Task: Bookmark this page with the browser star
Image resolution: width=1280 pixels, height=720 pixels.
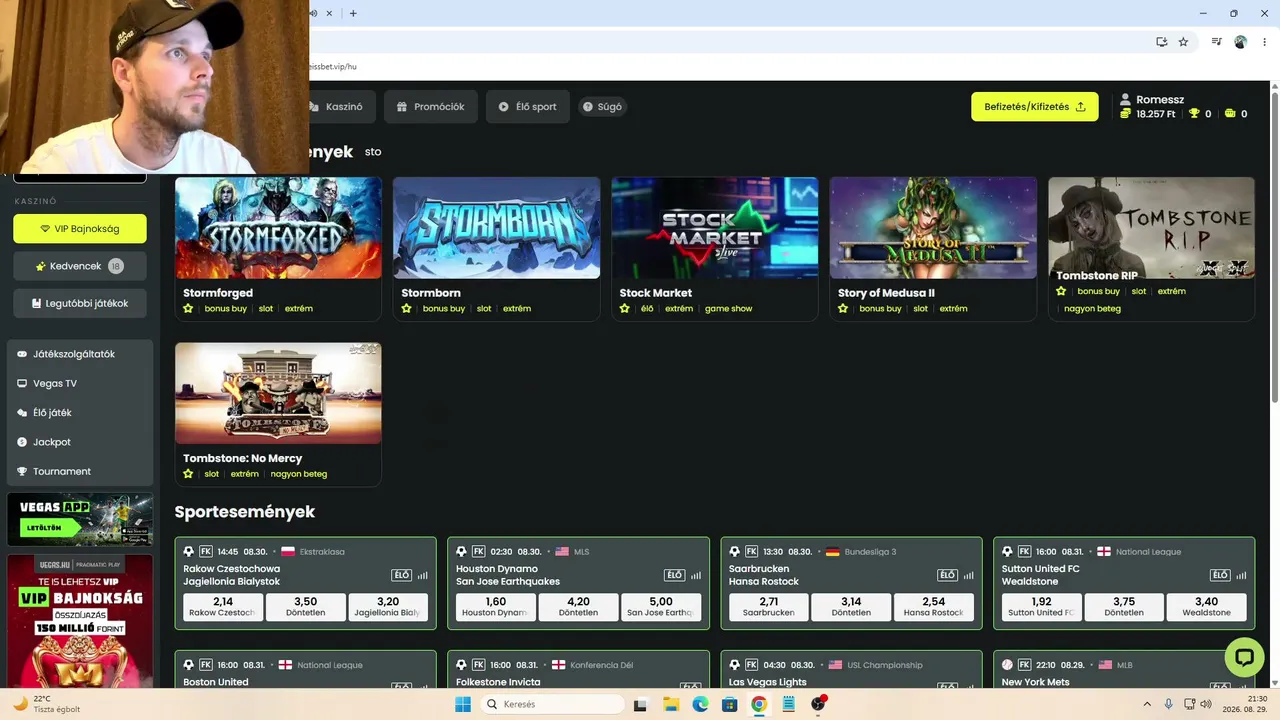Action: coord(1183,42)
